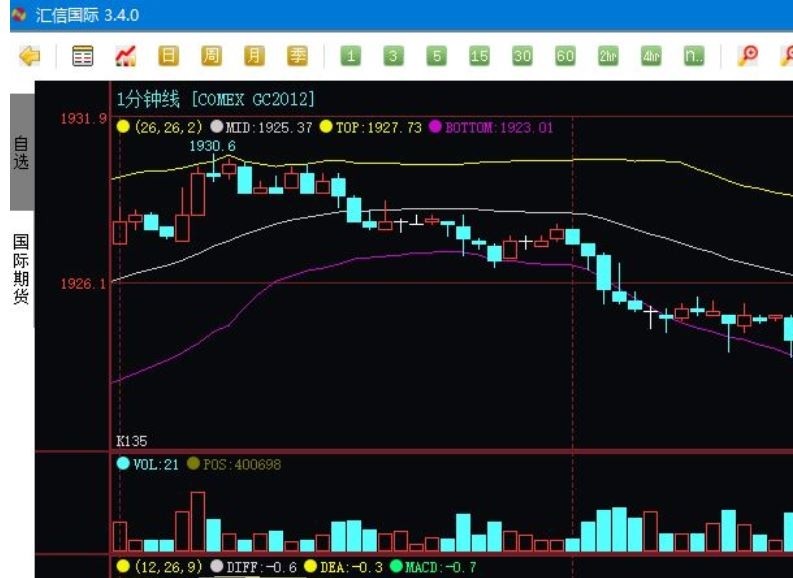Switch to weekly K-line (周) icon
793x578 pixels.
(211, 56)
